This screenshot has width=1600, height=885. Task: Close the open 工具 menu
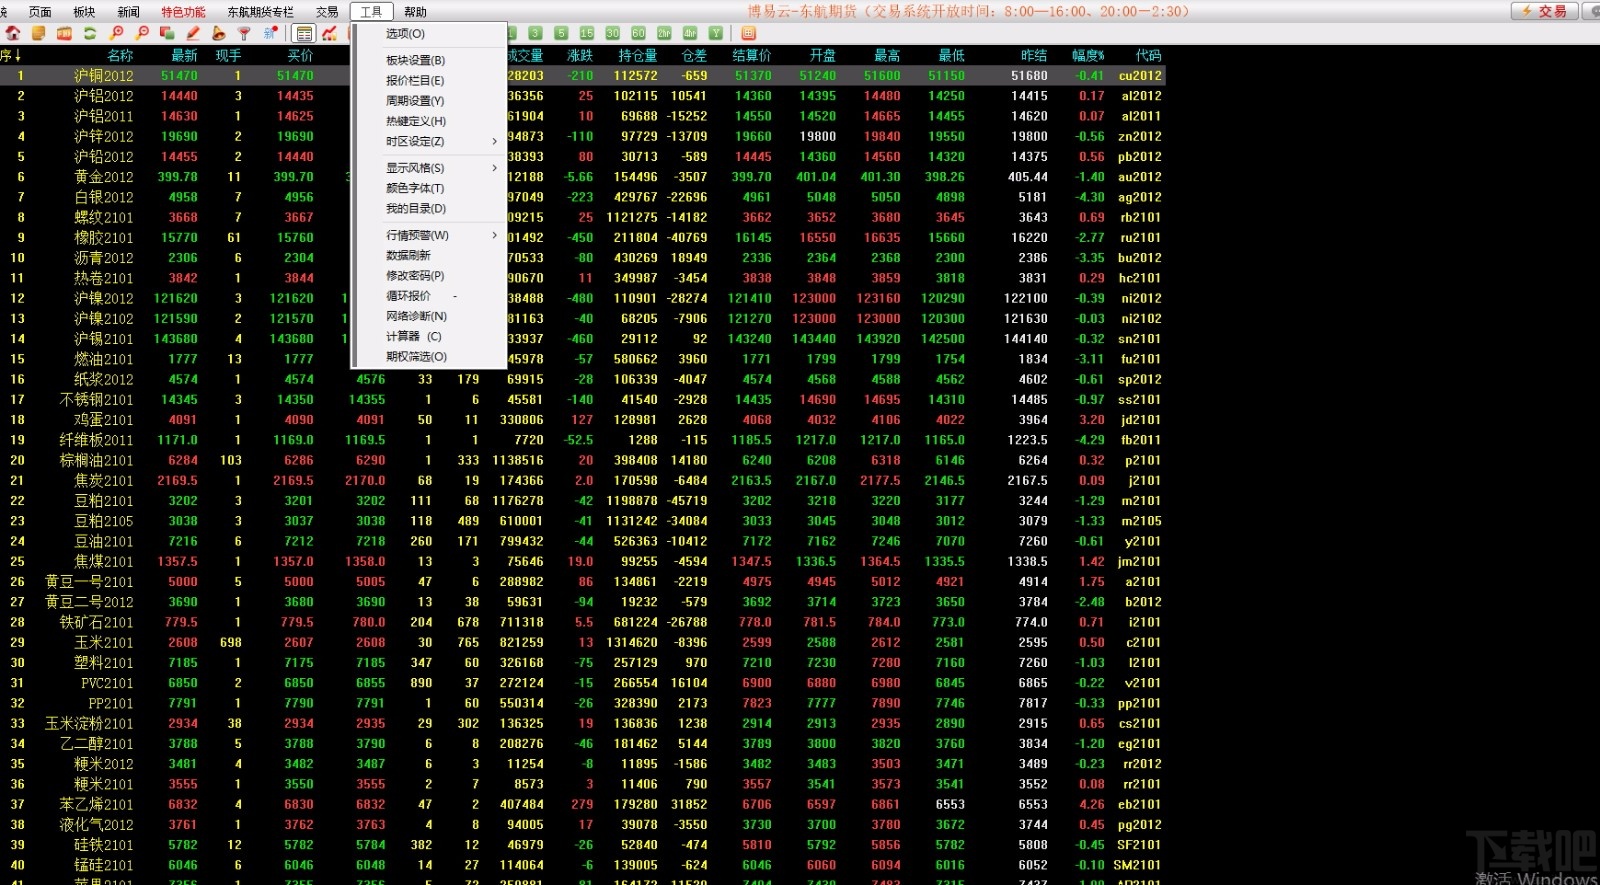tap(371, 12)
